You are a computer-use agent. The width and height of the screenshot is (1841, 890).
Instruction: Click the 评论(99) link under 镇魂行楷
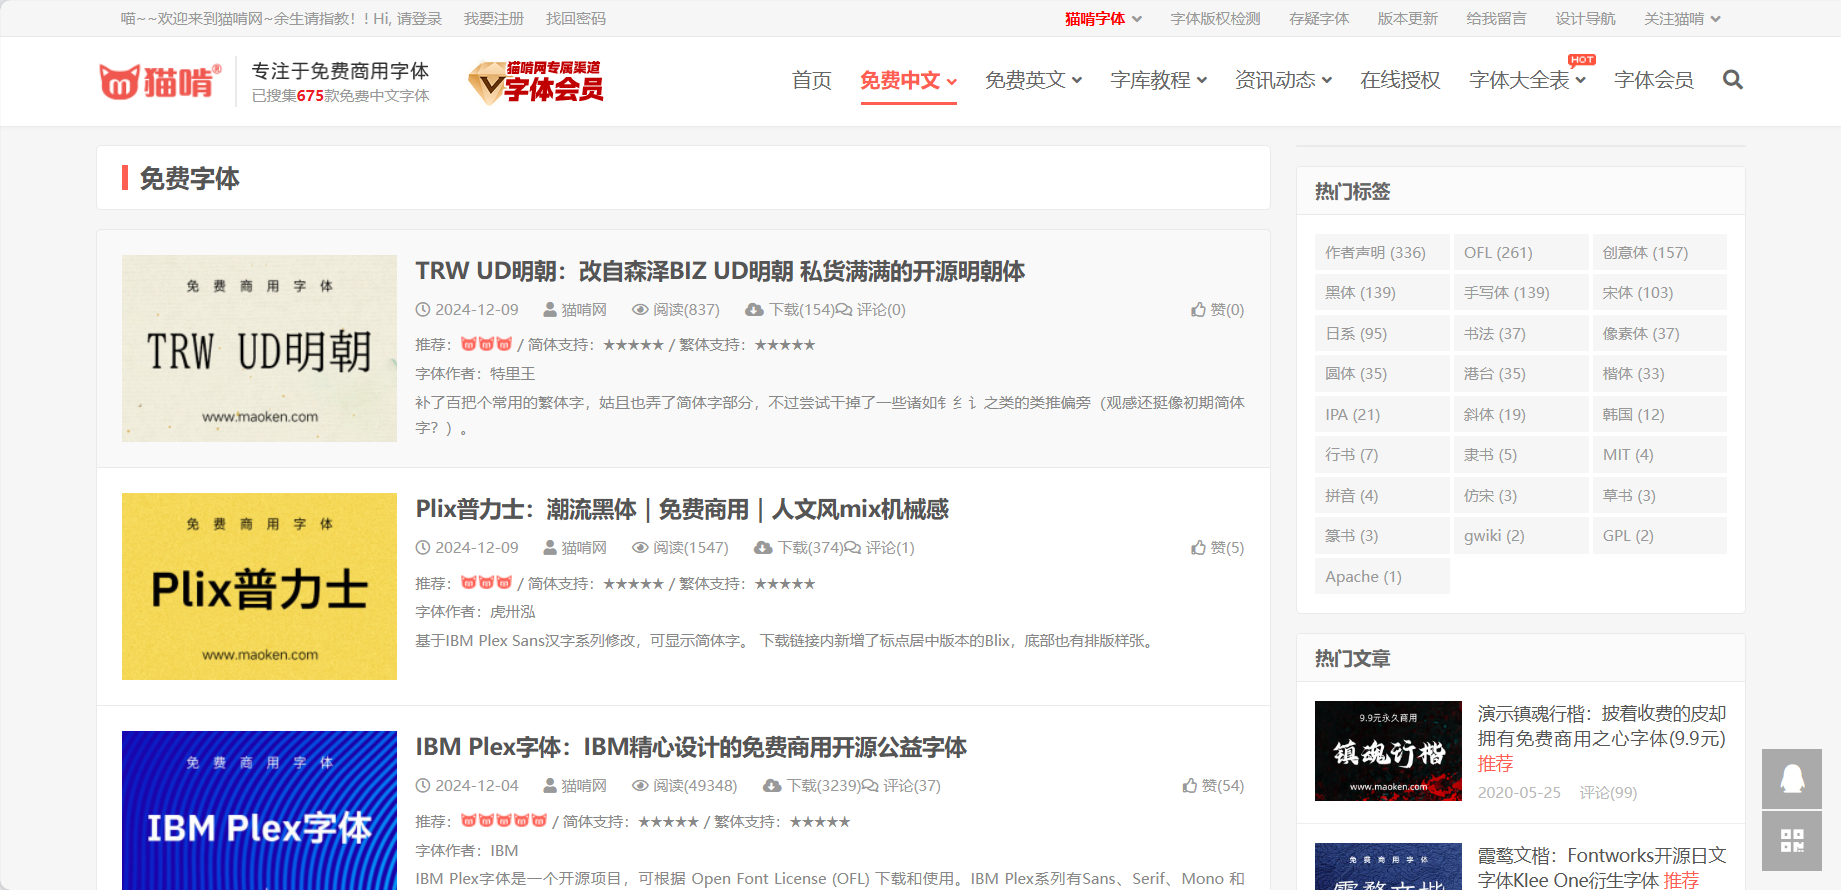tap(1608, 793)
